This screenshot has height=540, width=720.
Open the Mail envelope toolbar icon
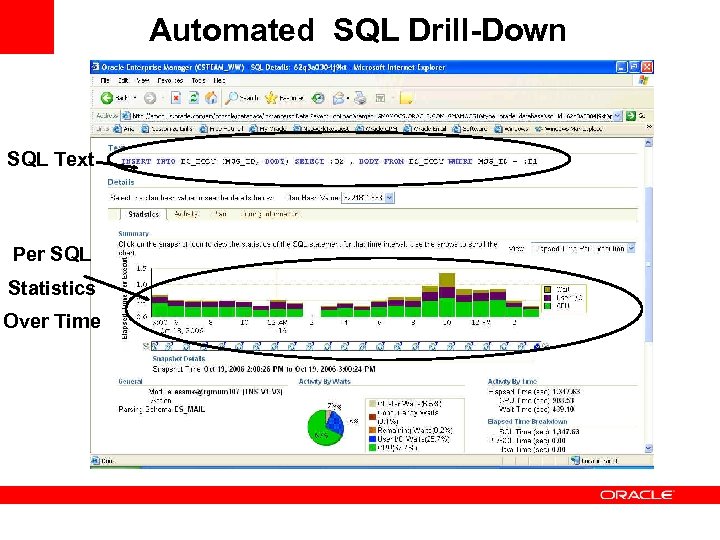[x=338, y=98]
